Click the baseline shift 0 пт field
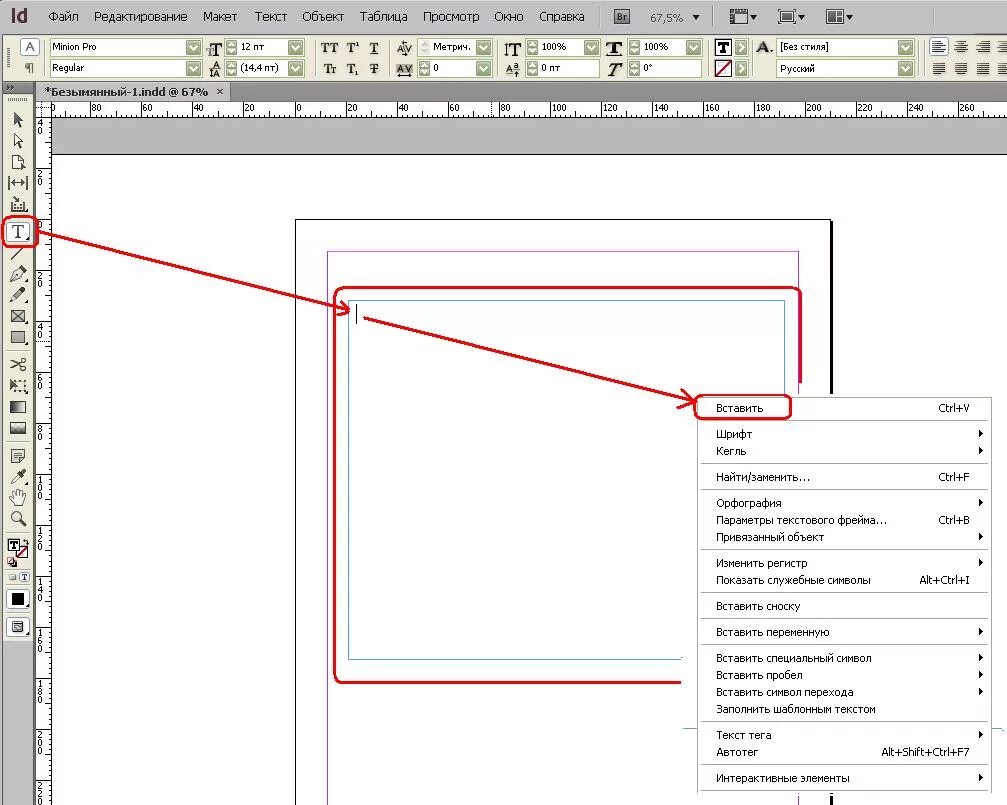The image size is (1007, 805). (x=568, y=67)
